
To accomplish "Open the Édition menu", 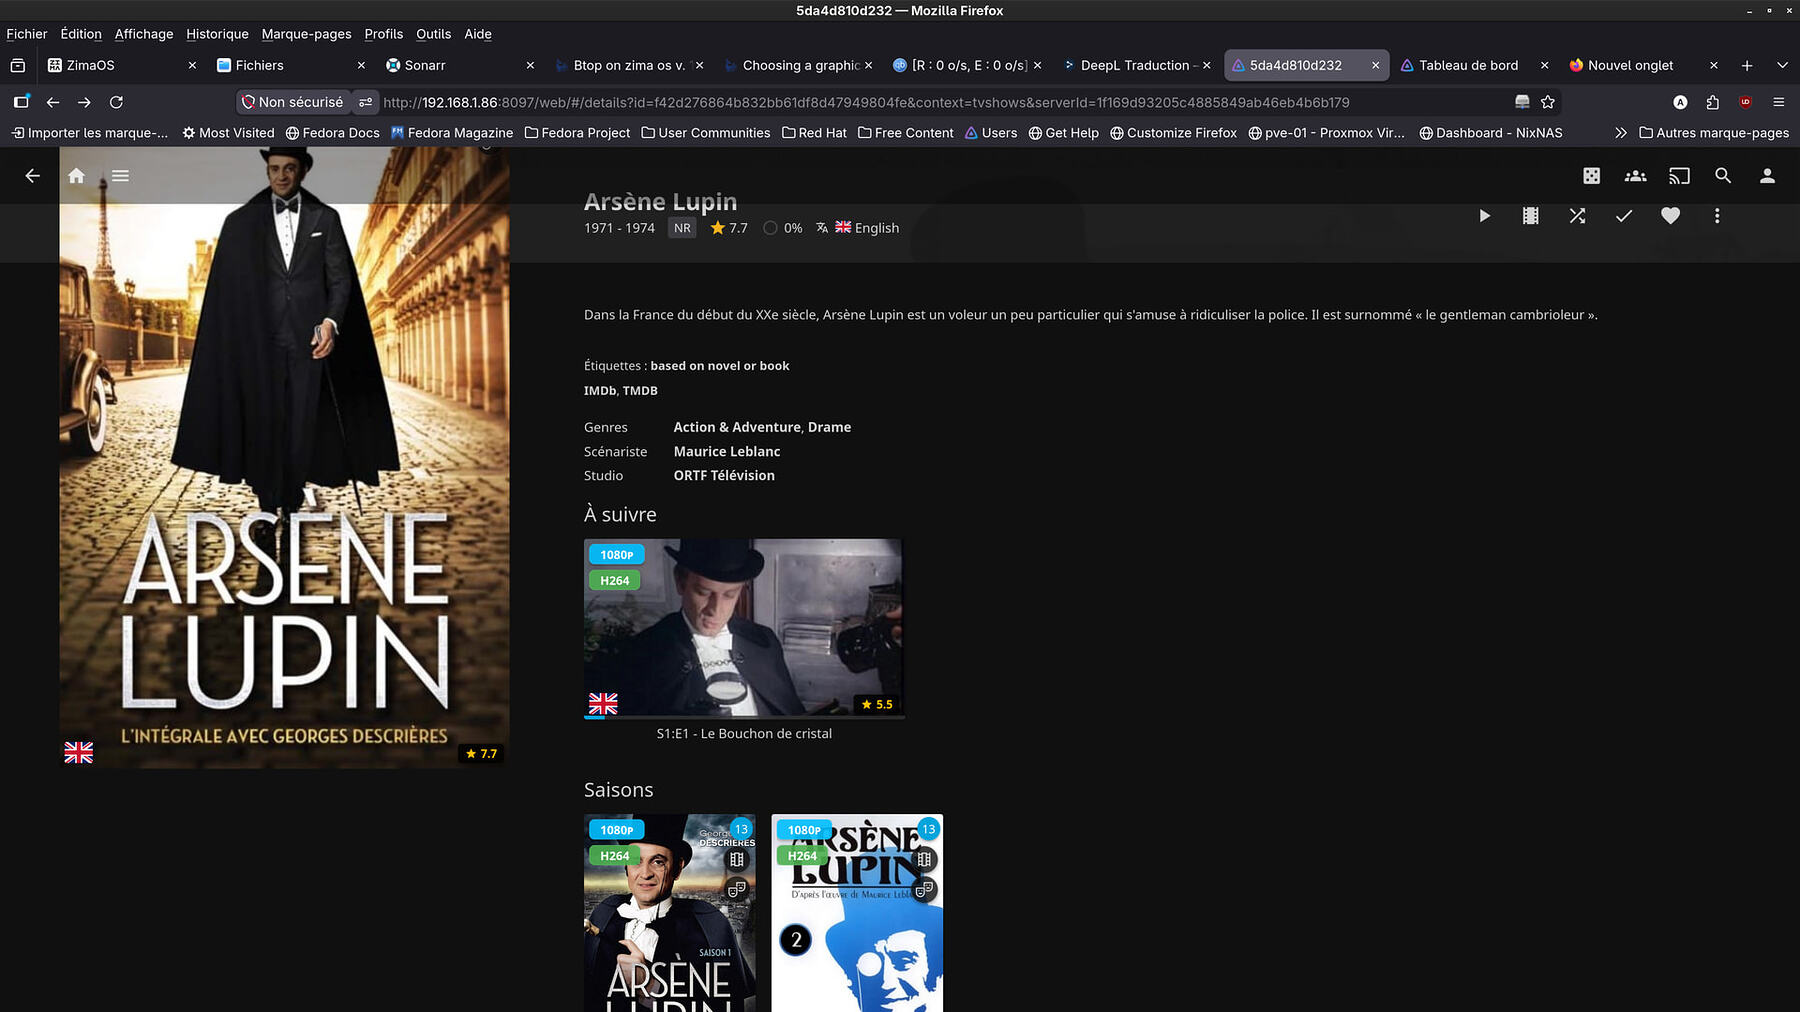I will [81, 34].
